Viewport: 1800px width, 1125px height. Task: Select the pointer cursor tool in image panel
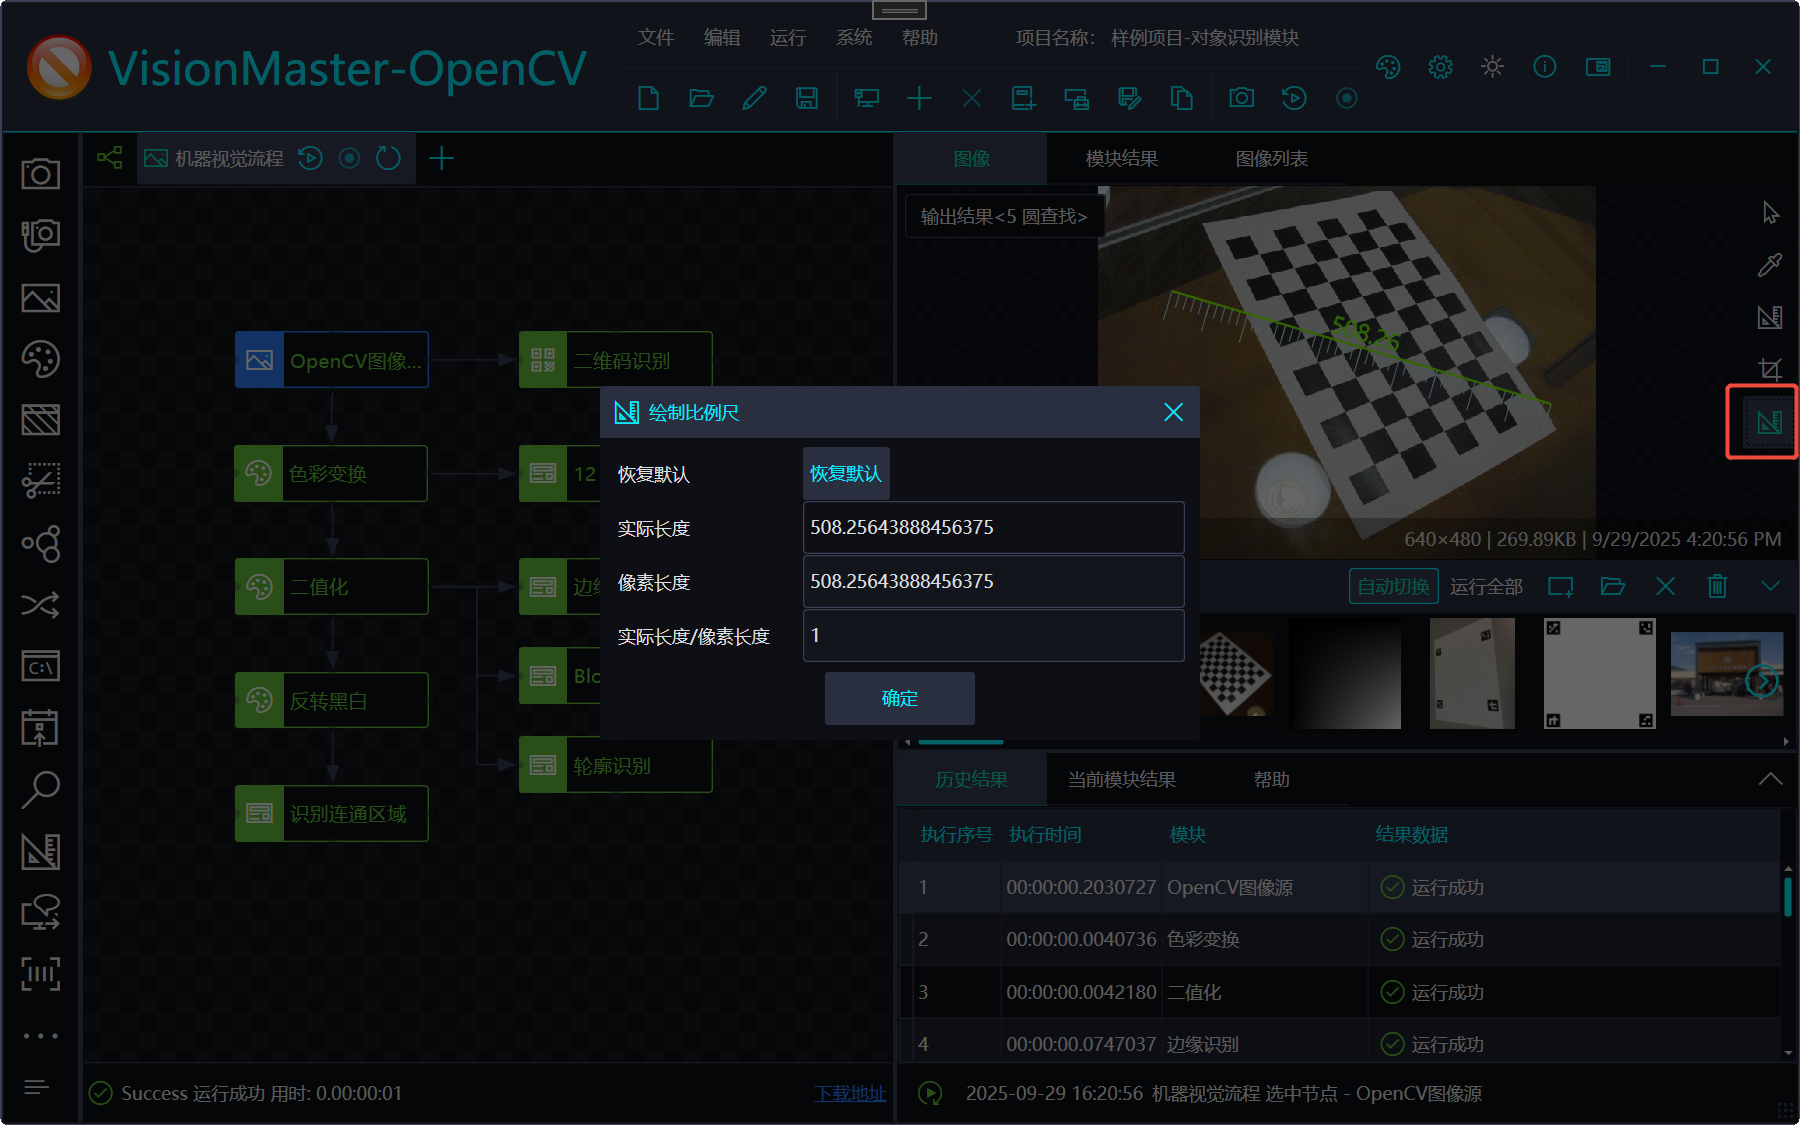1770,212
